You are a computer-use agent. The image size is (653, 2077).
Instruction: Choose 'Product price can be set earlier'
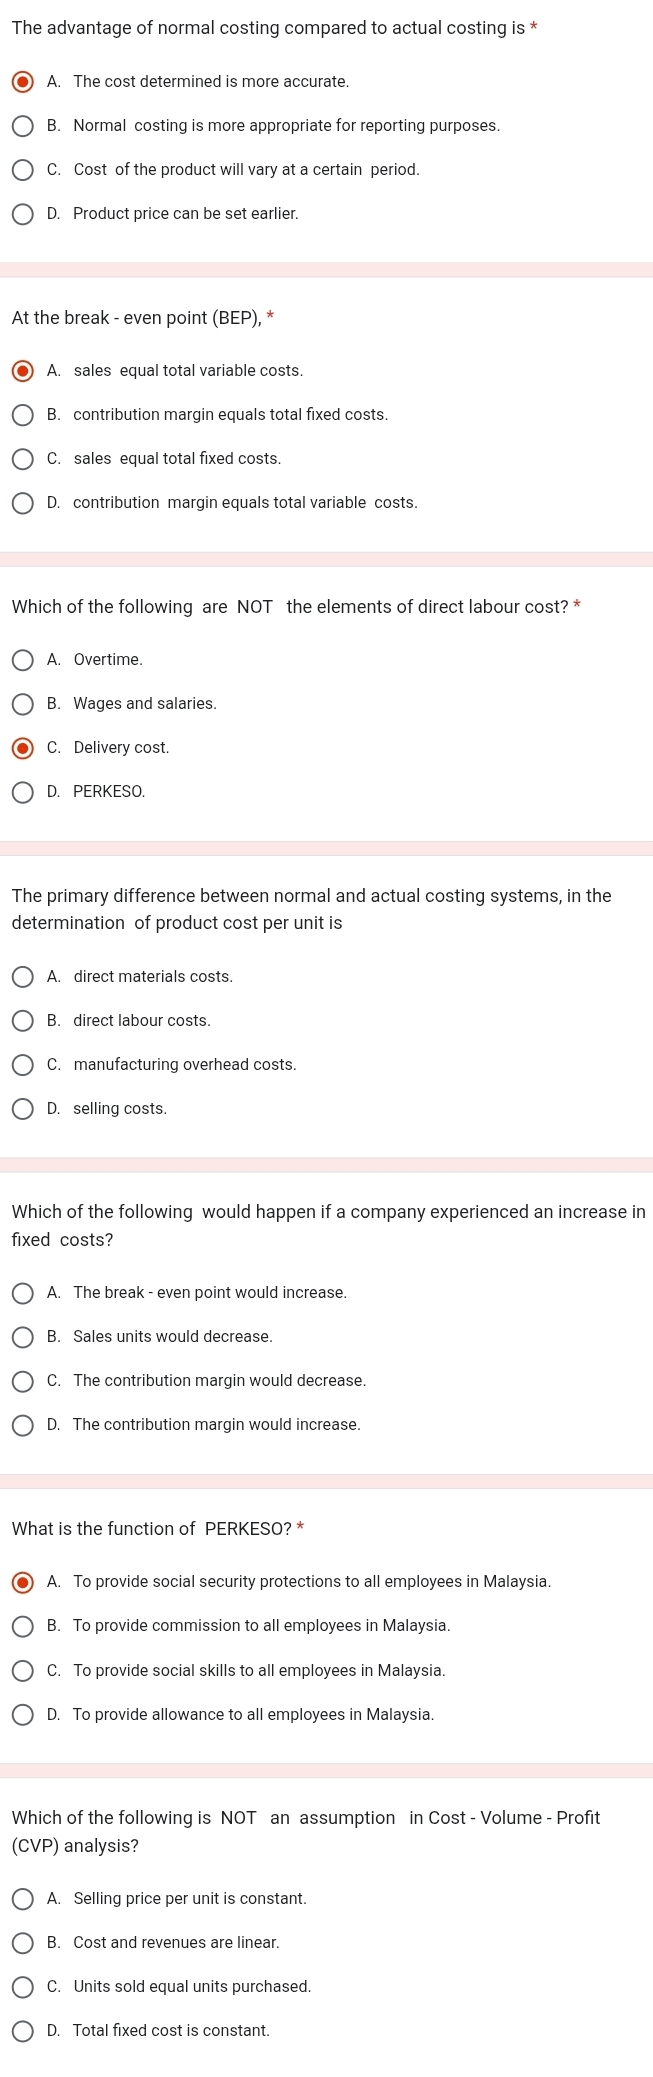22,214
